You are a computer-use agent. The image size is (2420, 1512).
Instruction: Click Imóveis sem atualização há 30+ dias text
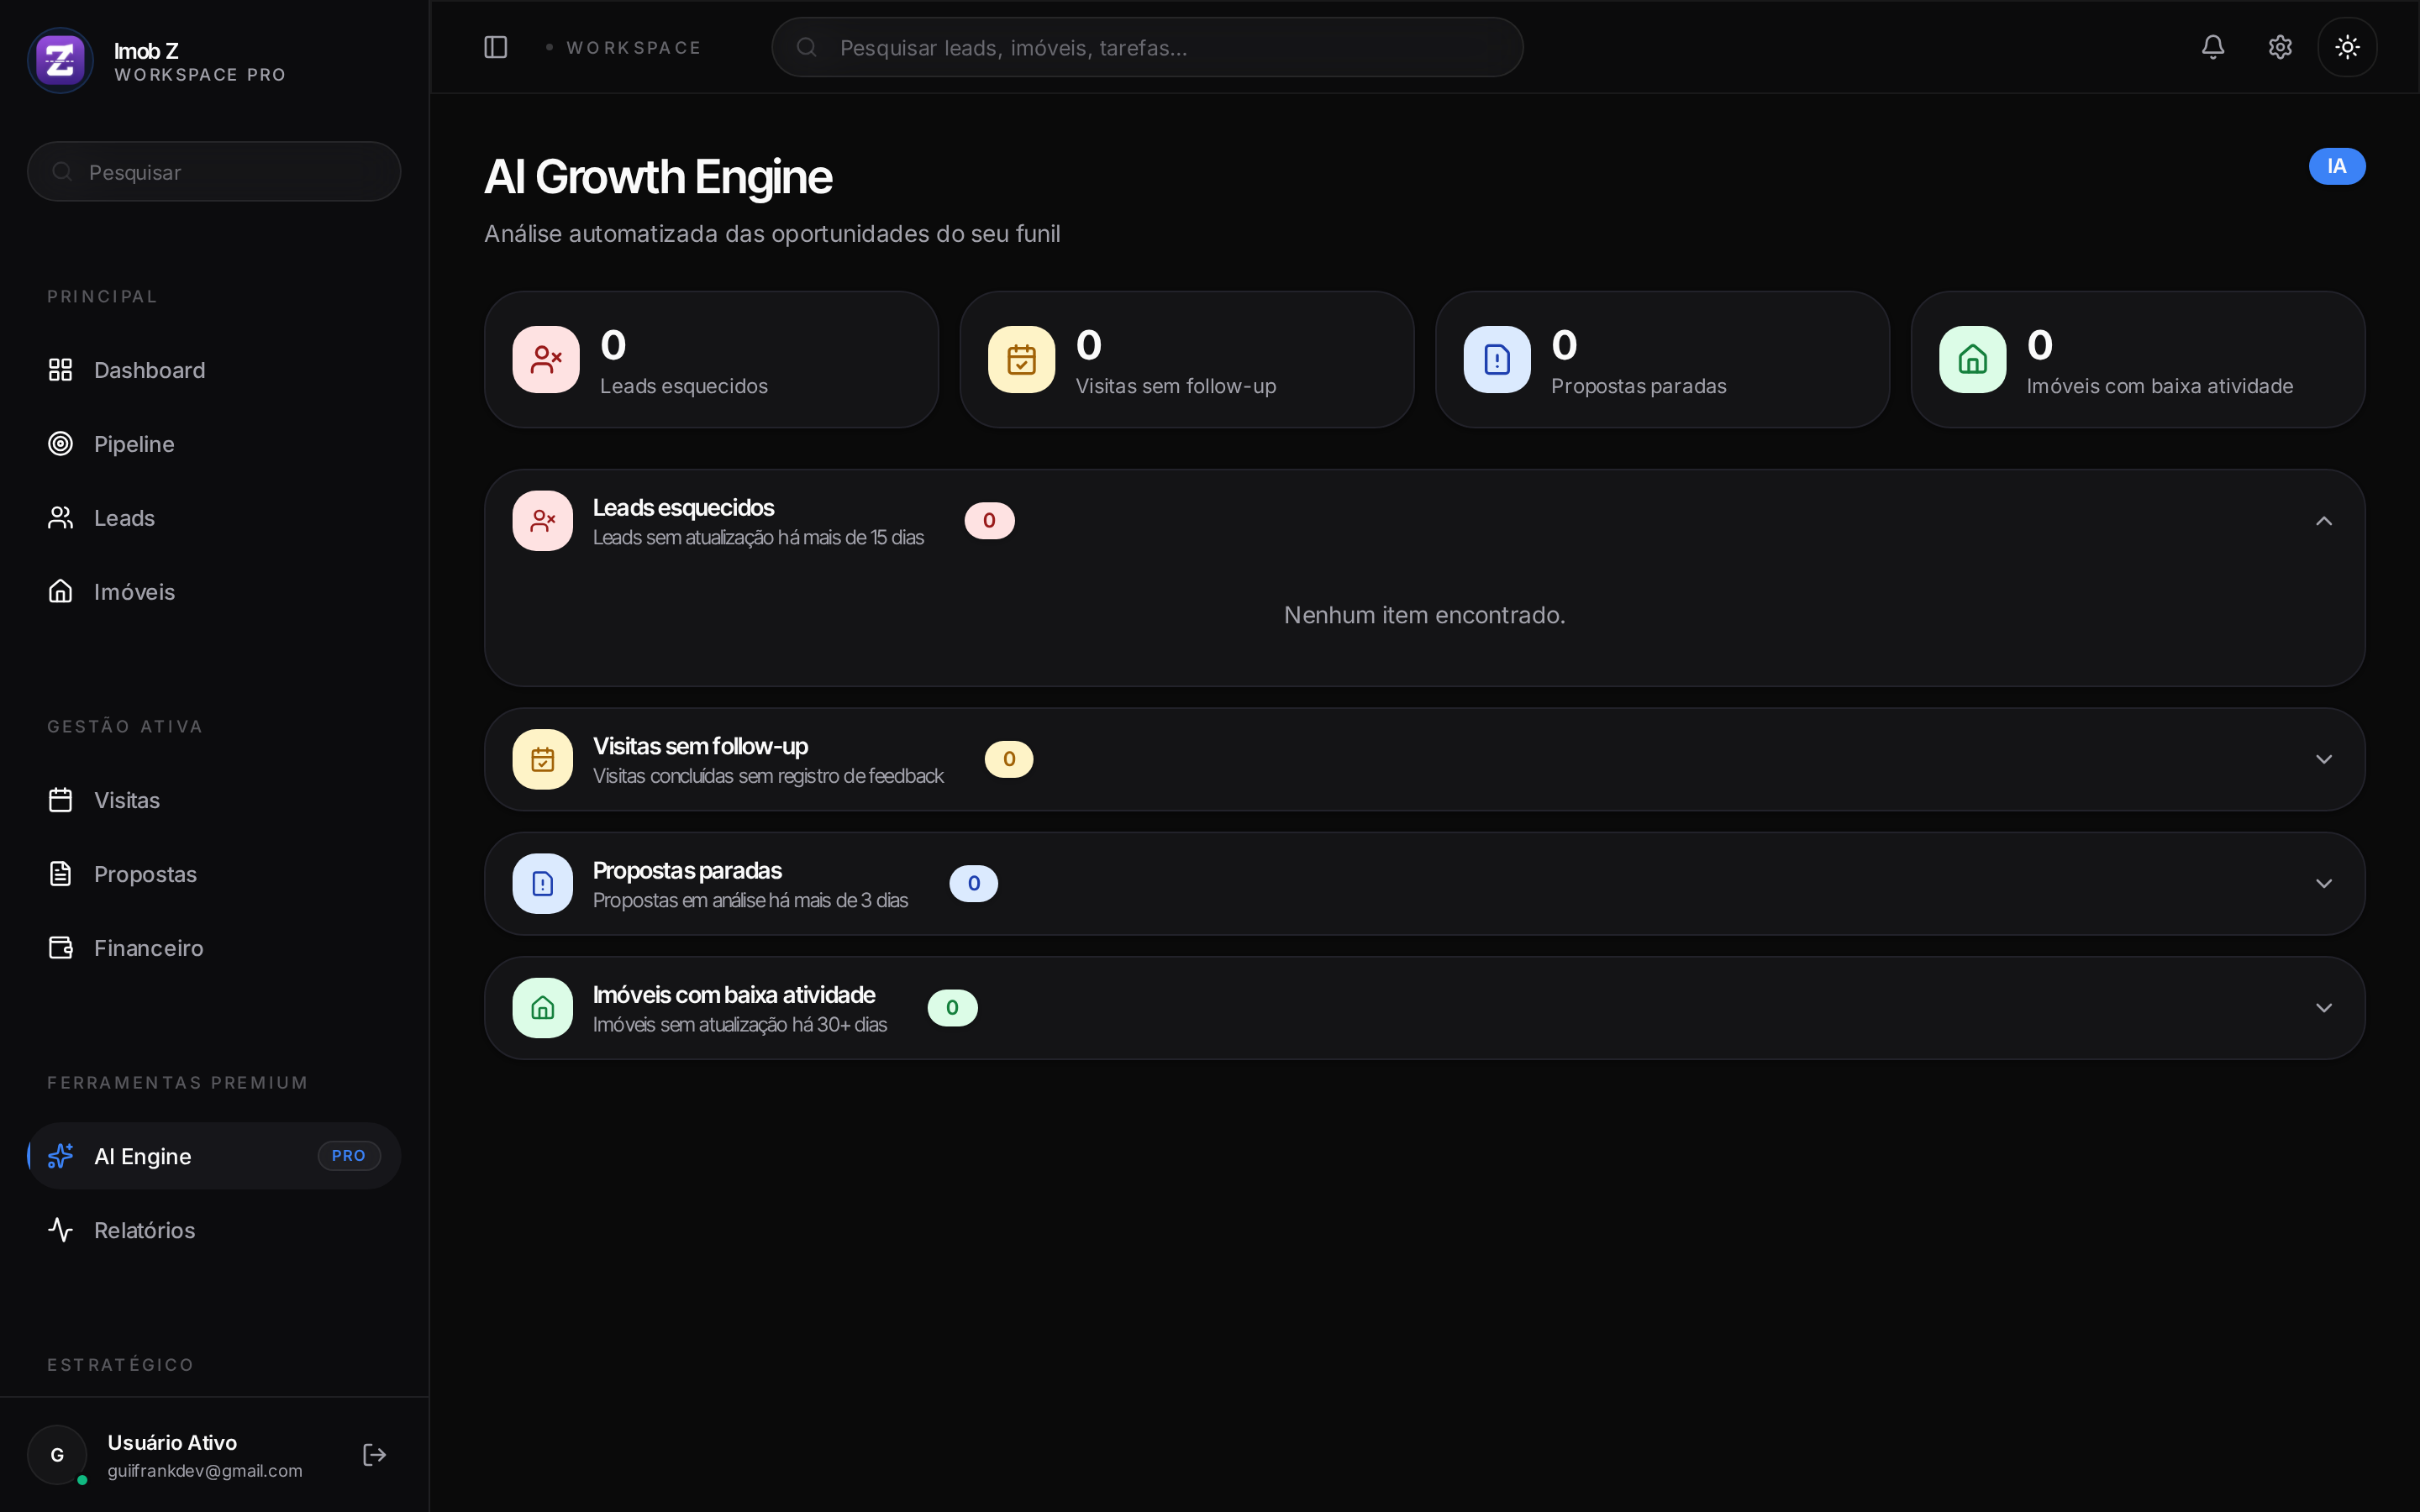tap(740, 1025)
